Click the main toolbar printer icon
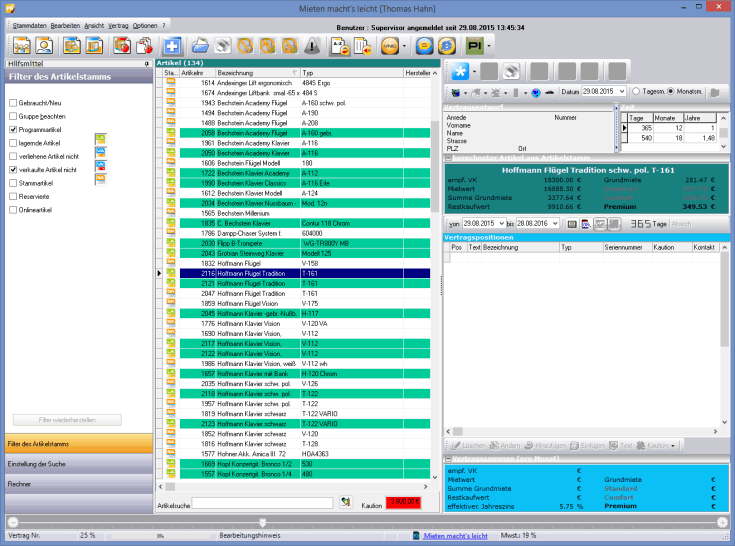This screenshot has width=735, height=546. 223,46
